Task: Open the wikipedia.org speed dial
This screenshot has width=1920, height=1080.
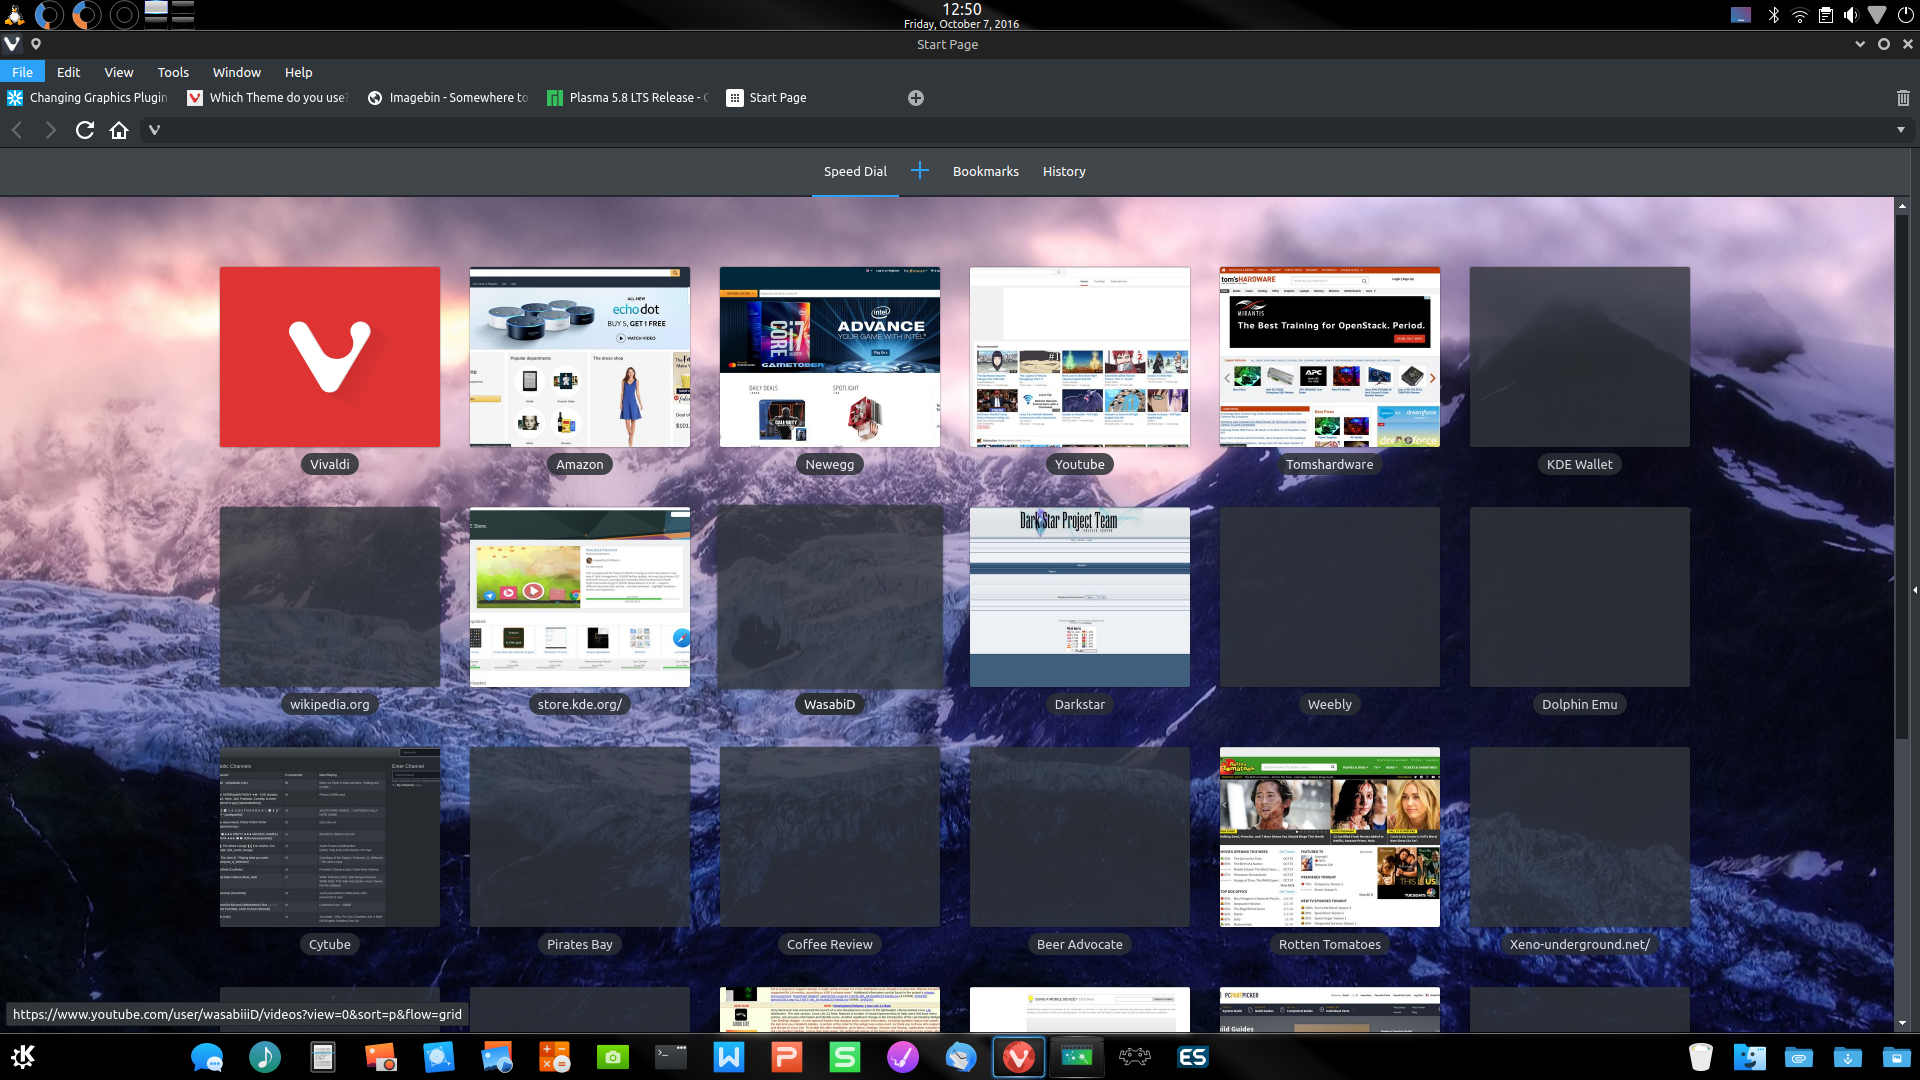Action: click(x=330, y=597)
